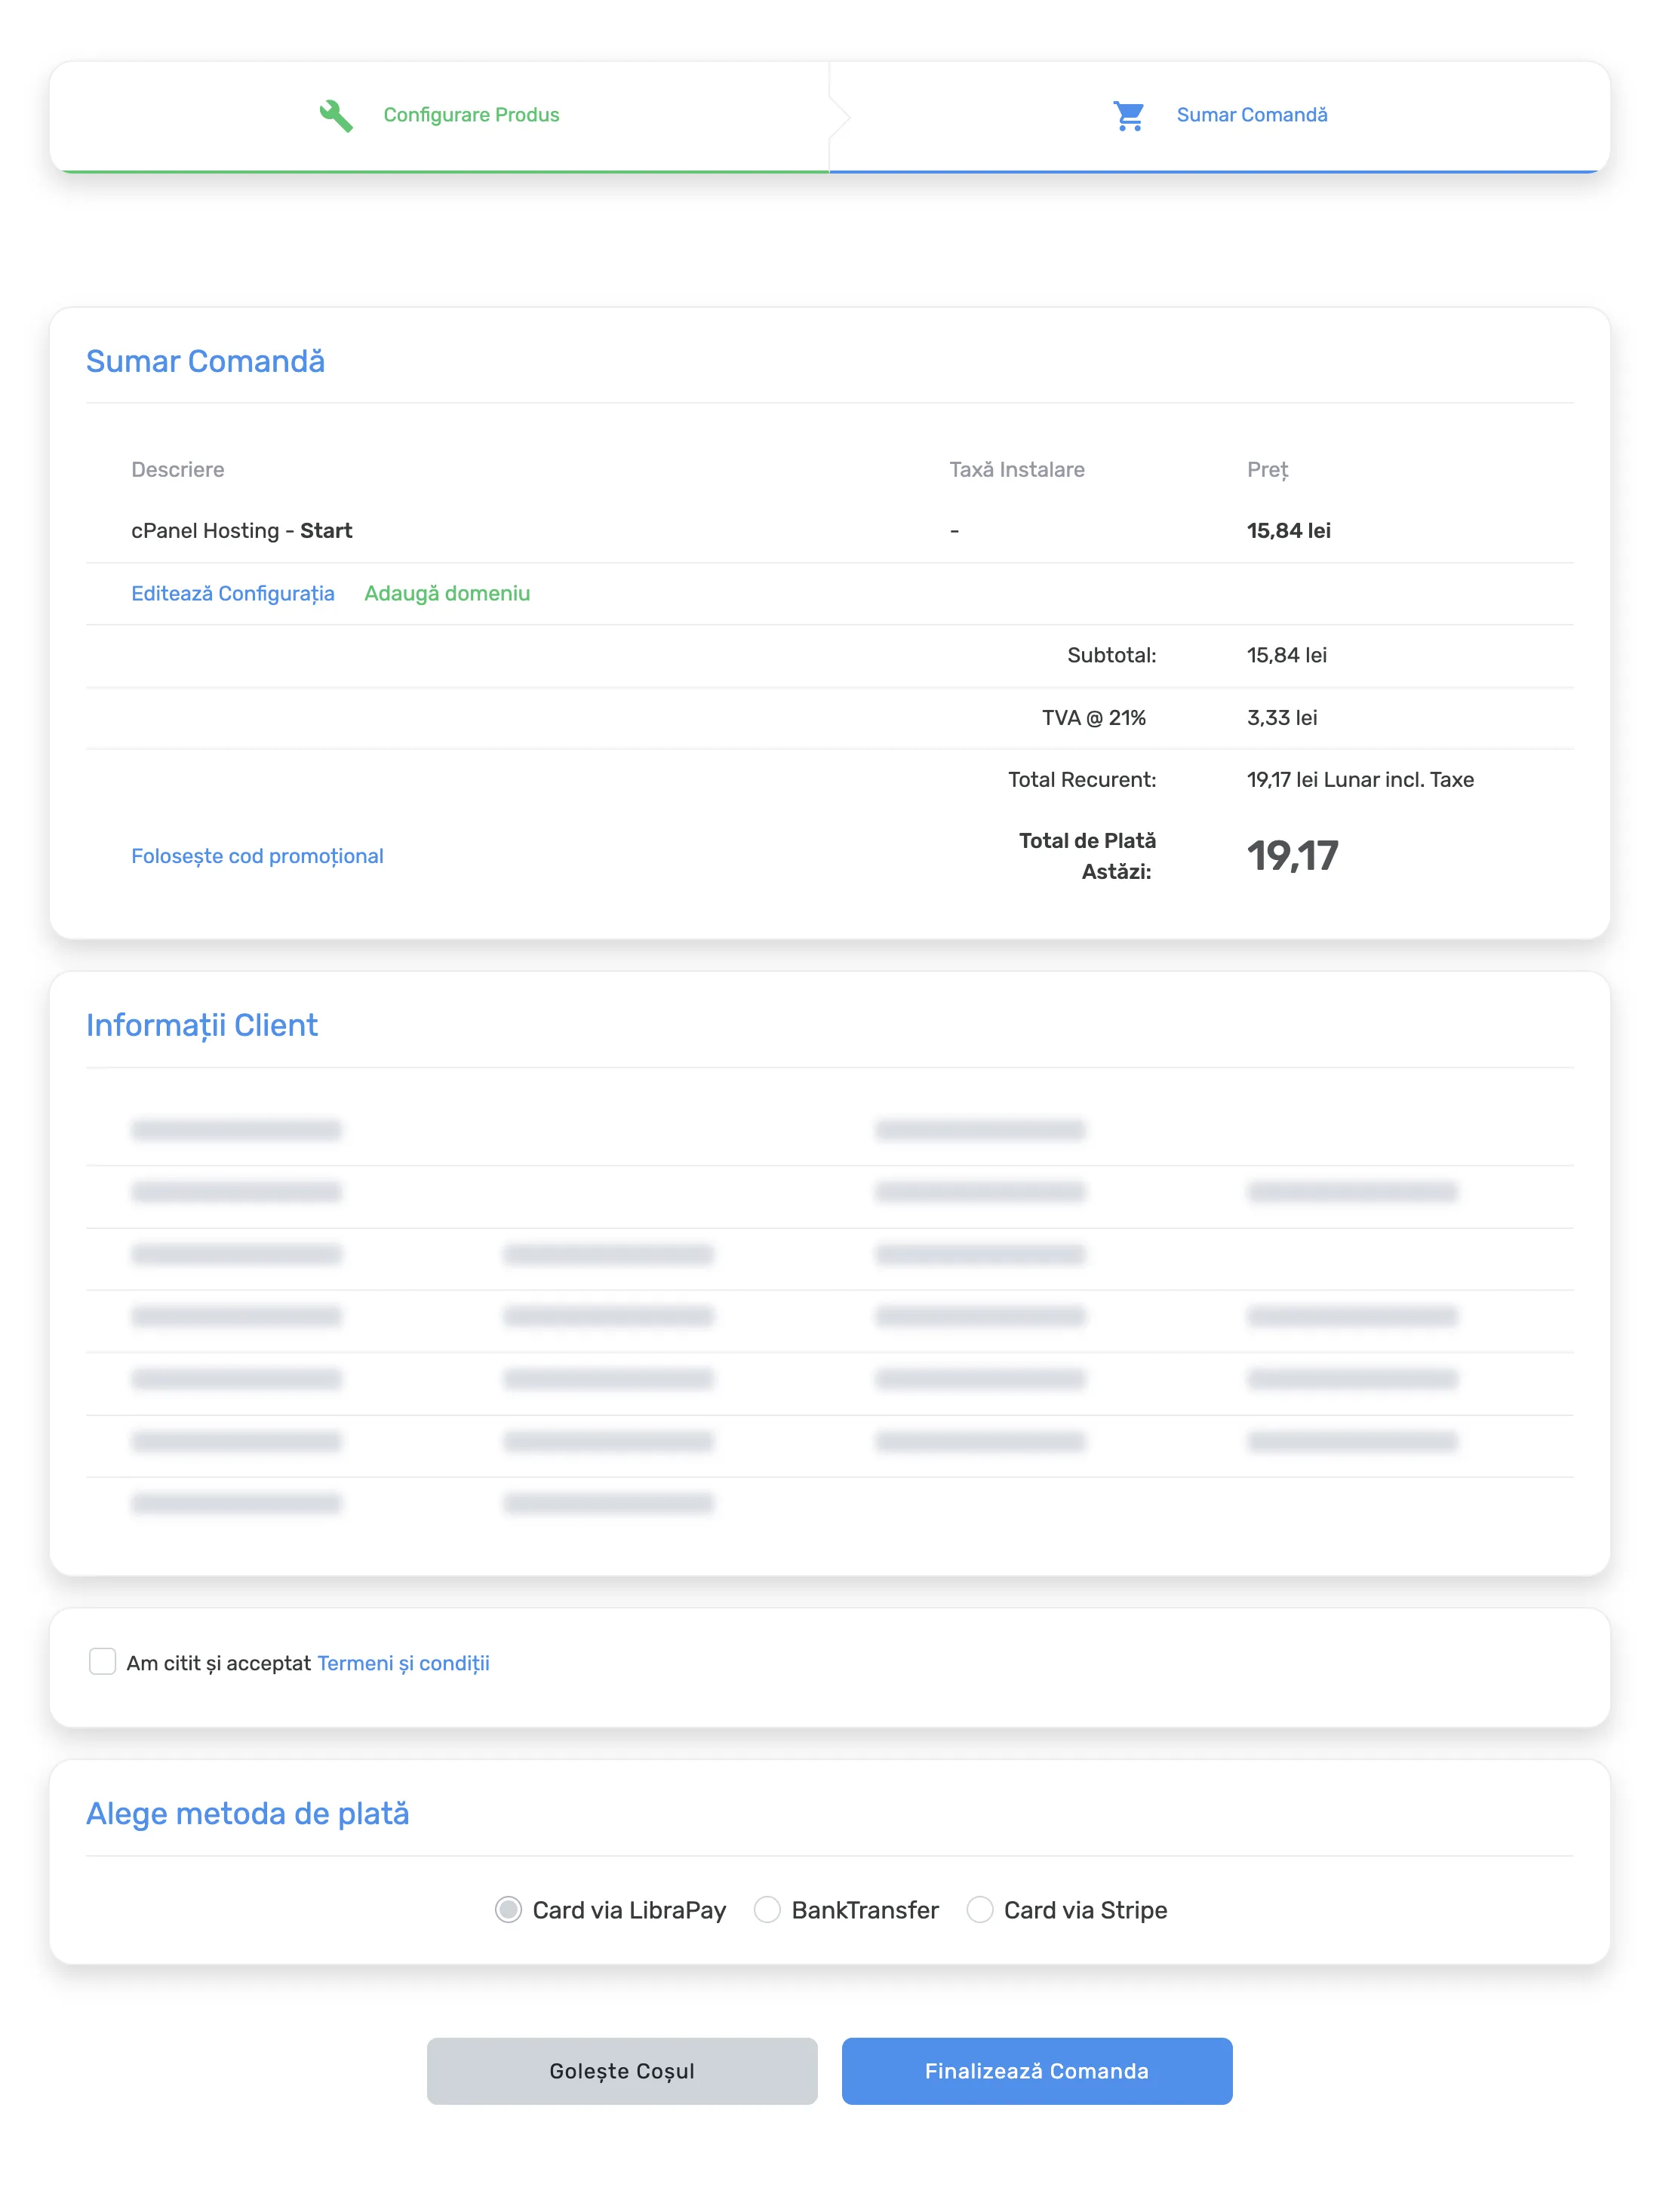This screenshot has height=2212, width=1660.
Task: Click the Subtotal: label
Action: (1112, 656)
